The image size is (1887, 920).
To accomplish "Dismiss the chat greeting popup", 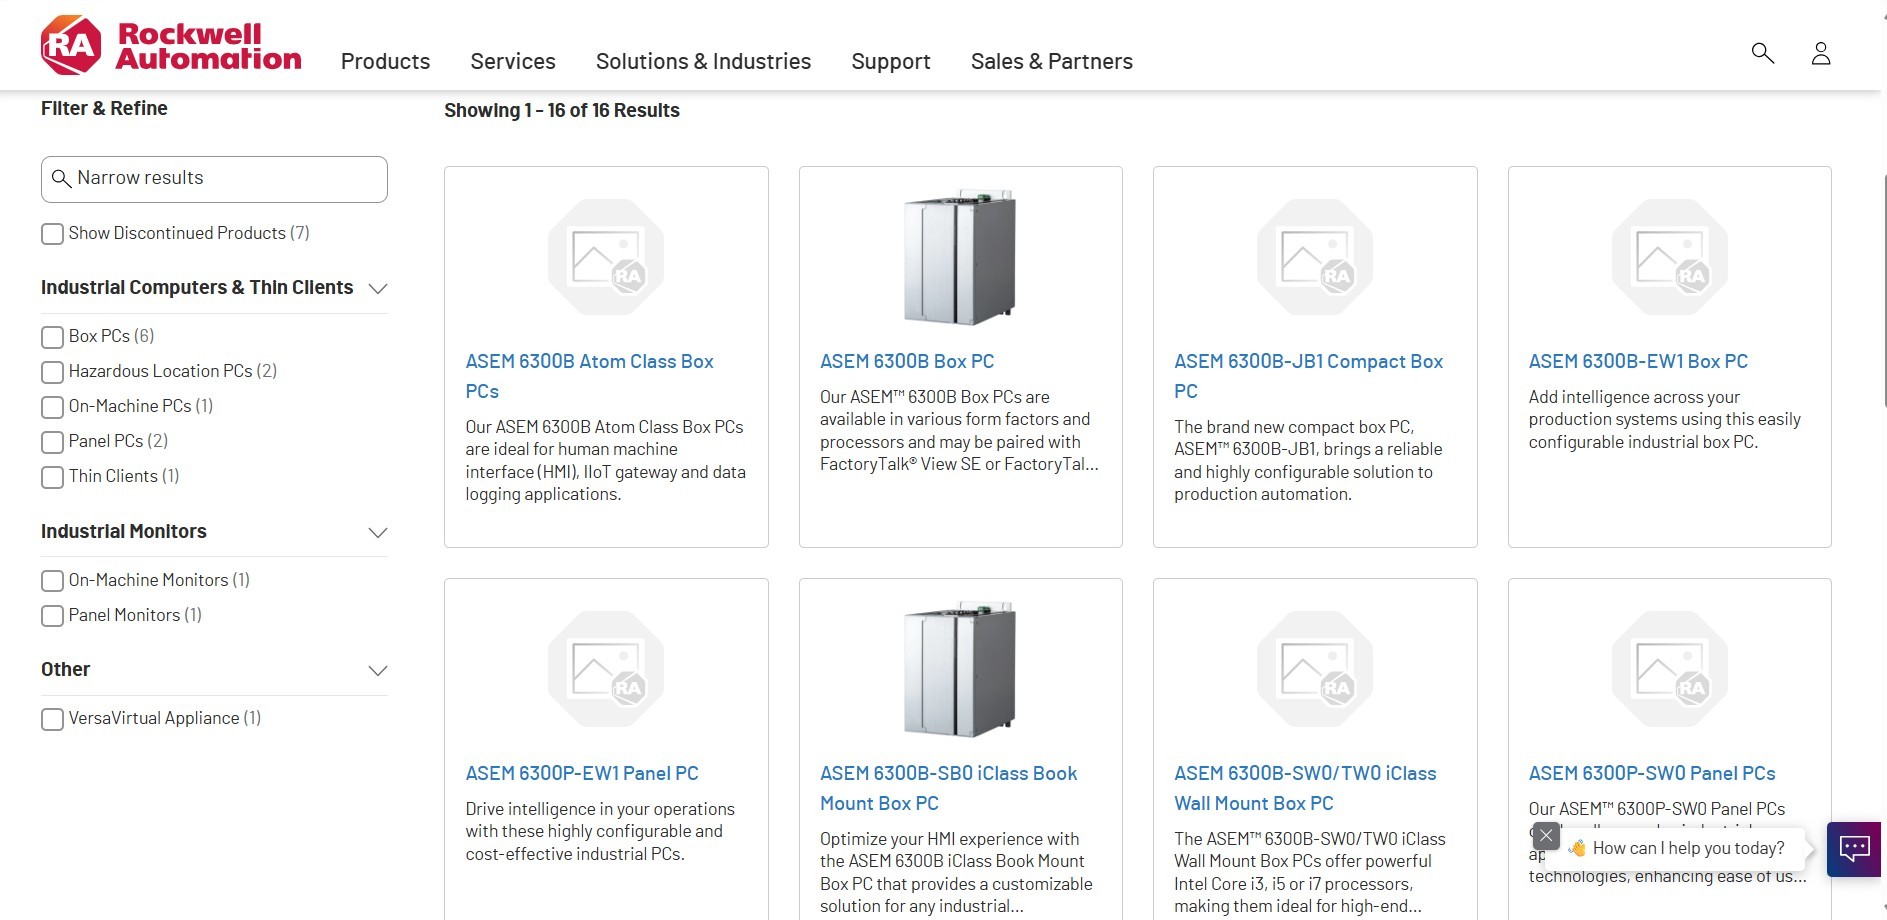I will coord(1545,835).
